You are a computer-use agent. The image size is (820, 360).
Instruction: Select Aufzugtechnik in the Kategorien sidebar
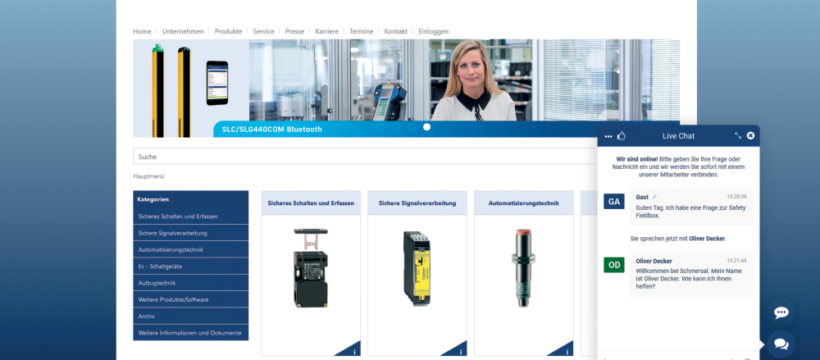(191, 283)
